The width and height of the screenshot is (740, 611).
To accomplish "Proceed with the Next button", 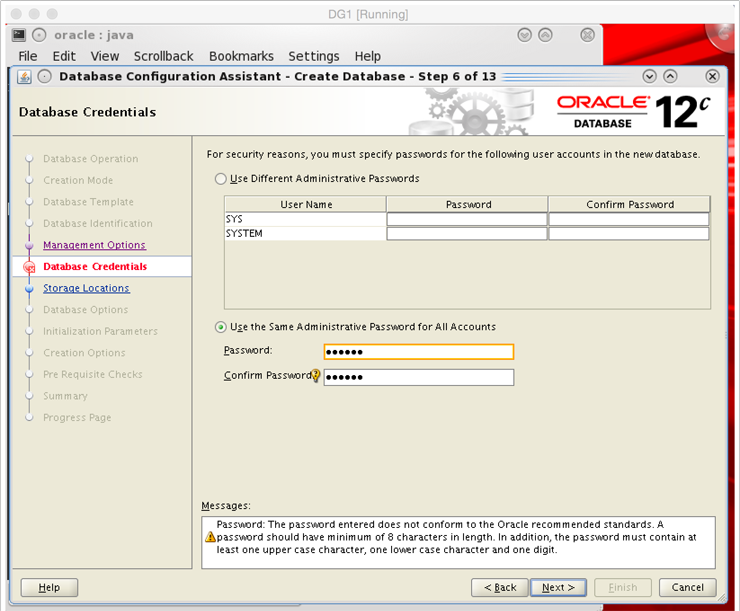I will [558, 587].
